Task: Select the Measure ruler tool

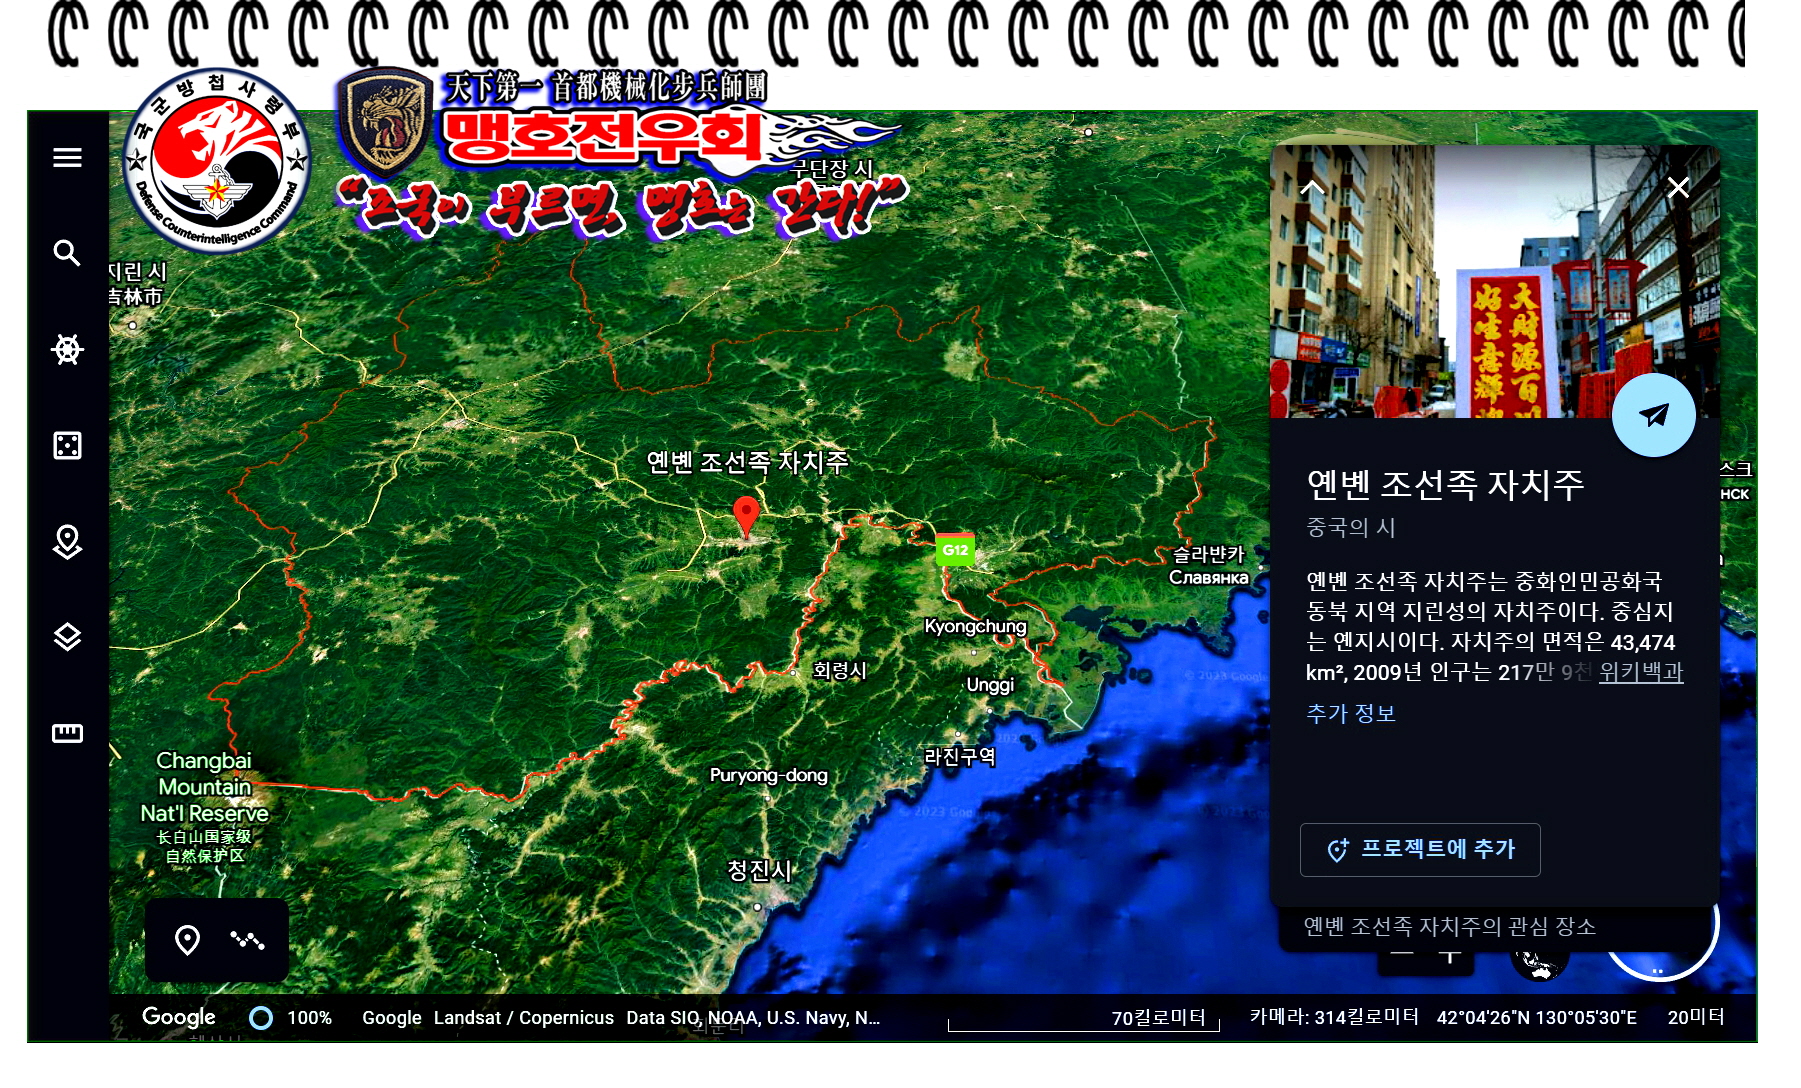Action: coord(67,733)
